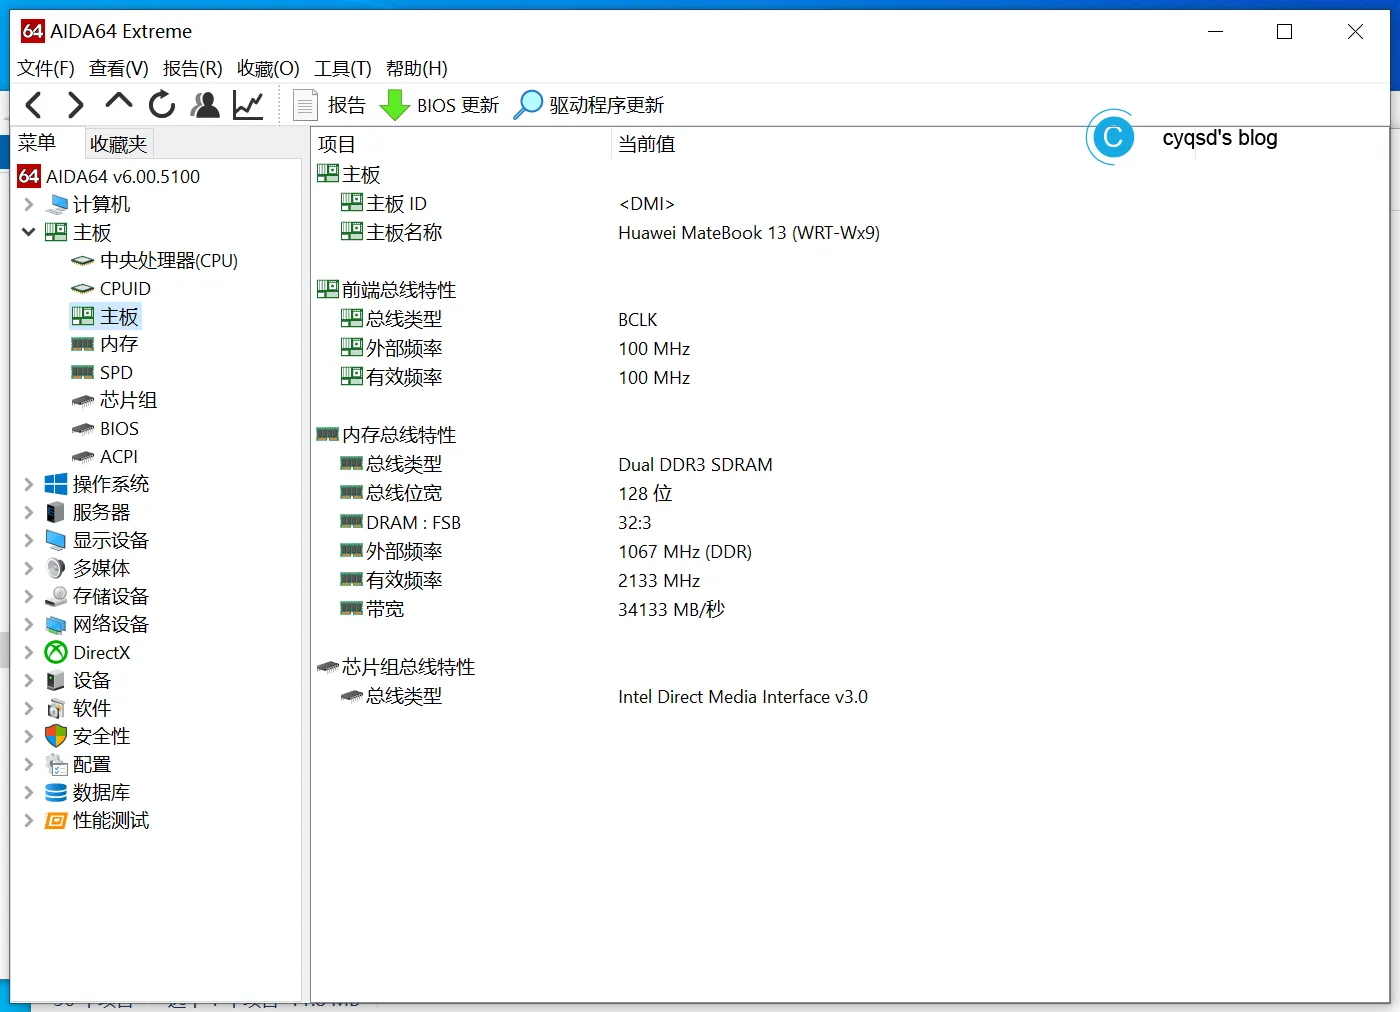The image size is (1400, 1012).
Task: Click the 安全性 shield icon
Action: pos(56,736)
